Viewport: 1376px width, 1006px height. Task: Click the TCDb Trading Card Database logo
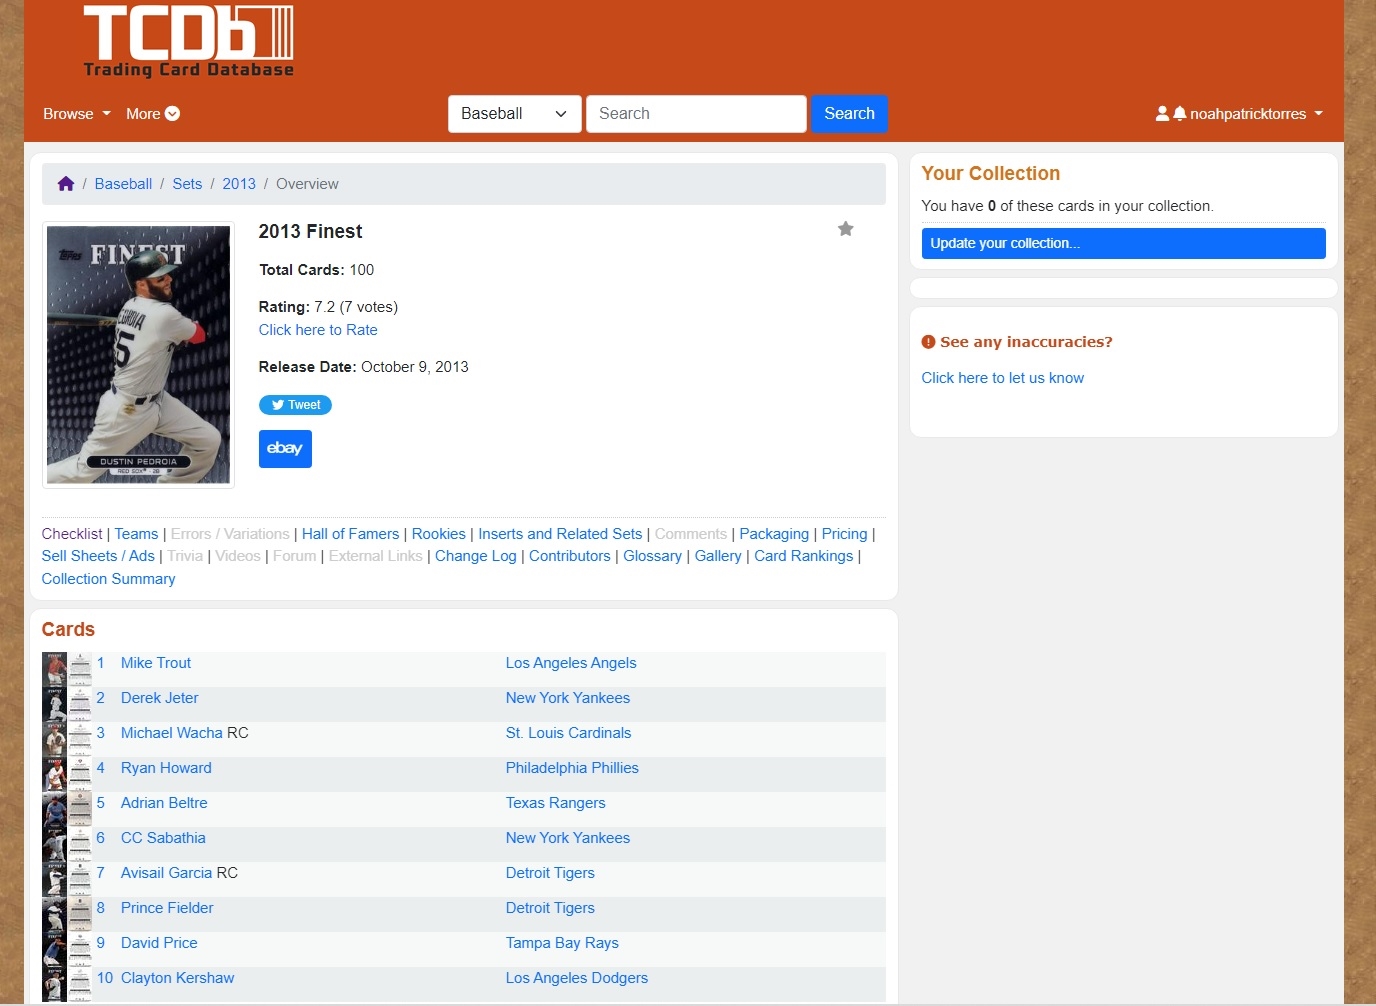click(x=189, y=41)
